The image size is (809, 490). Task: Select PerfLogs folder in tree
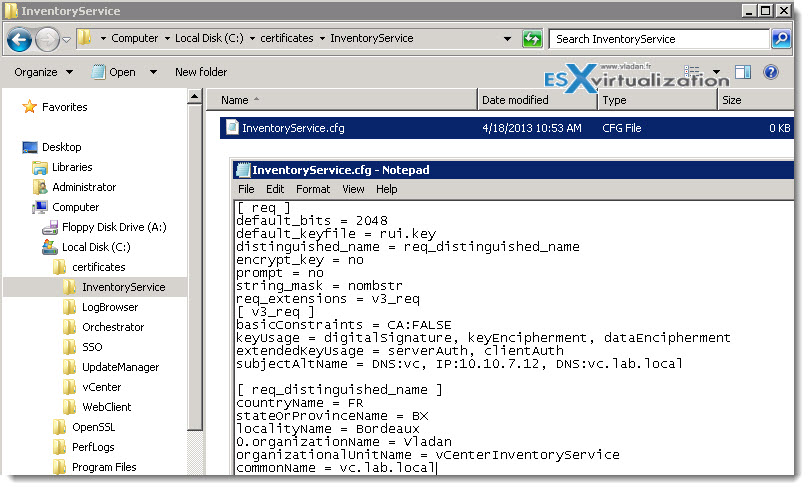click(x=93, y=447)
